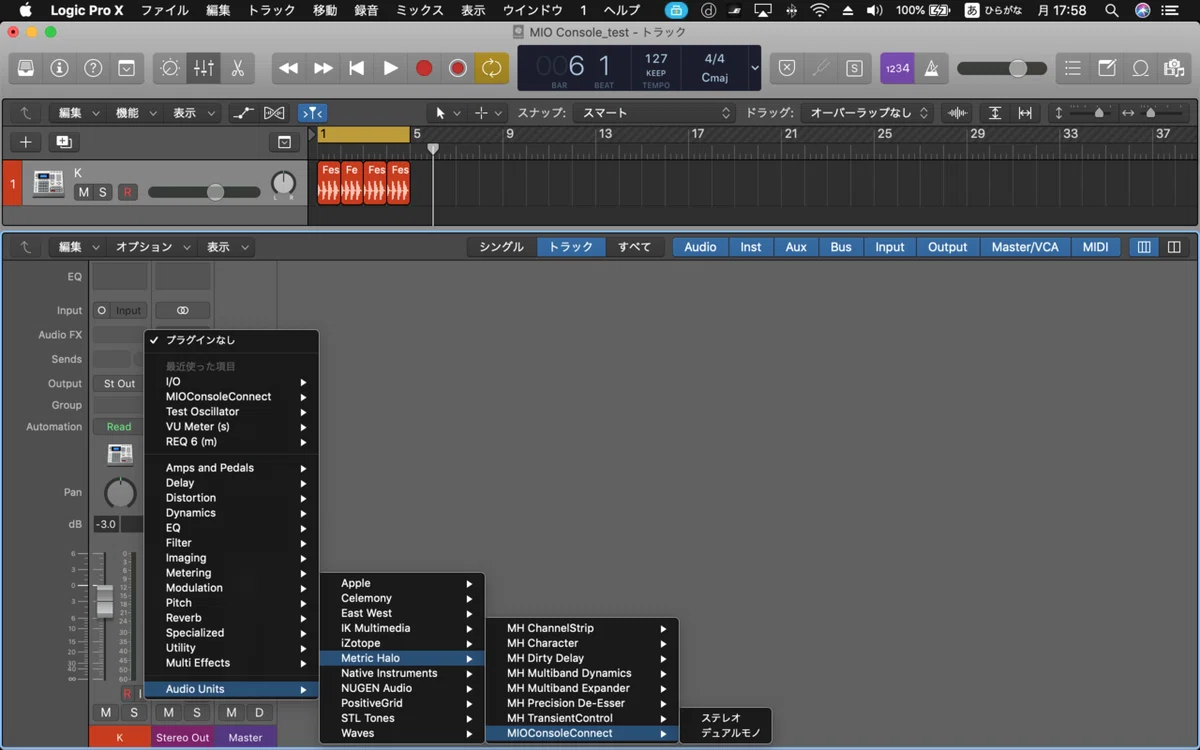Screen dimensions: 1200x750
Task: Open the pointer tool dropdown
Action: pyautogui.click(x=449, y=113)
